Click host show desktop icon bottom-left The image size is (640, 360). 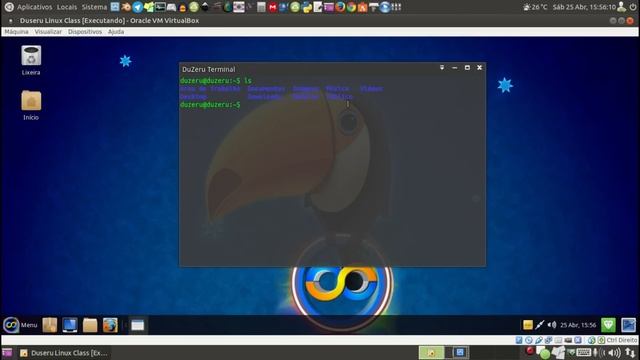(x=7, y=353)
